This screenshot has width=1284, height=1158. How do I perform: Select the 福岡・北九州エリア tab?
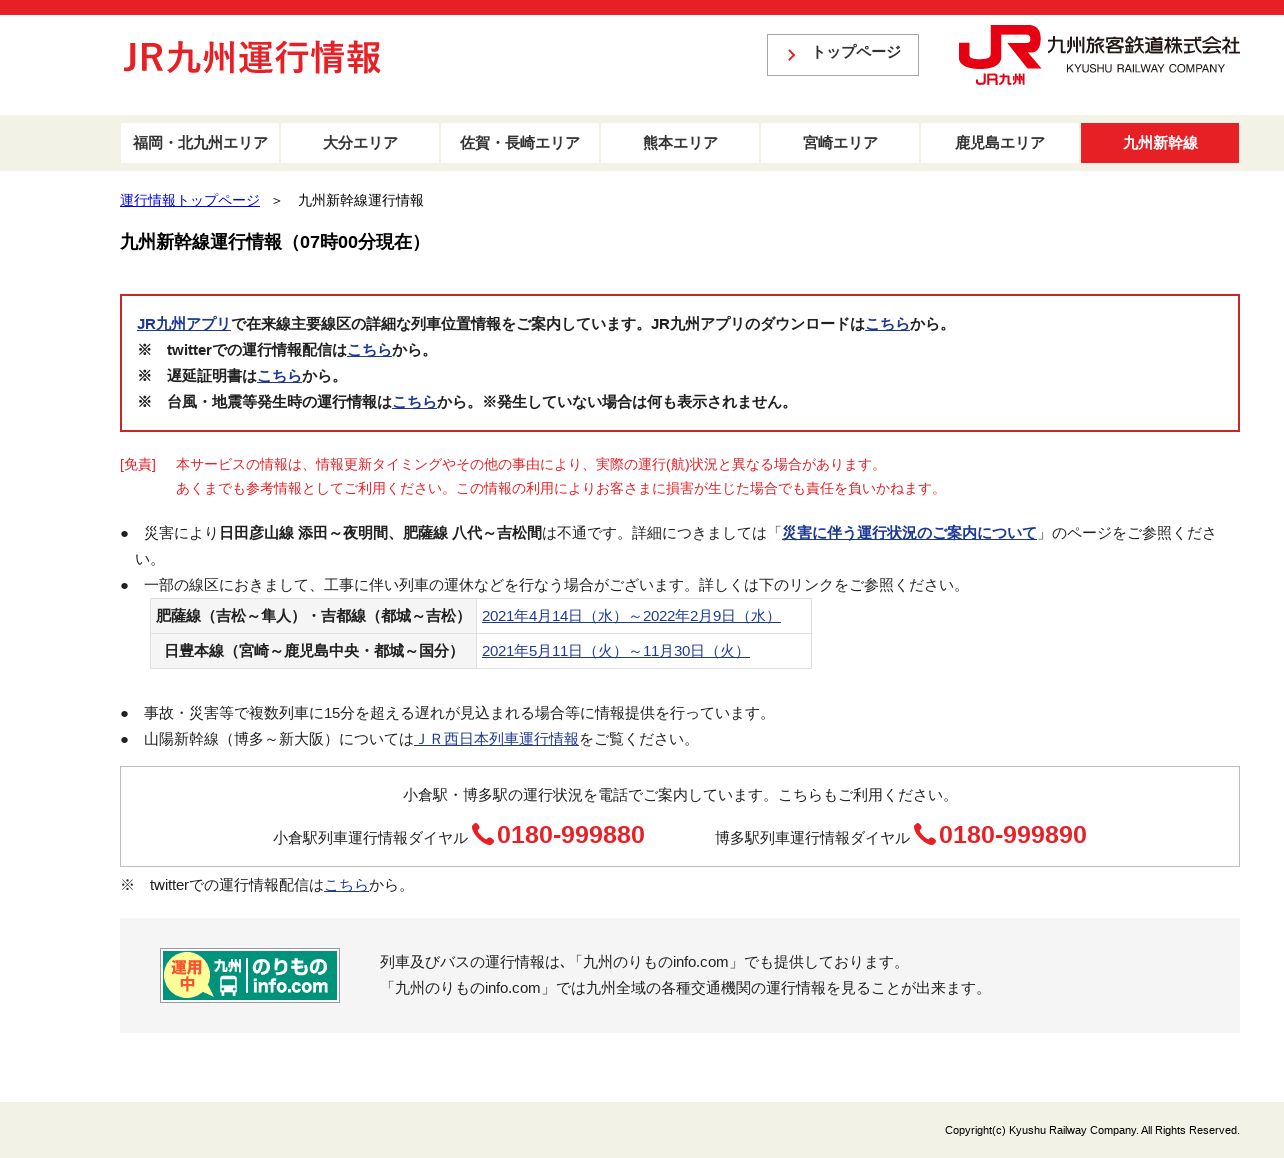[200, 143]
